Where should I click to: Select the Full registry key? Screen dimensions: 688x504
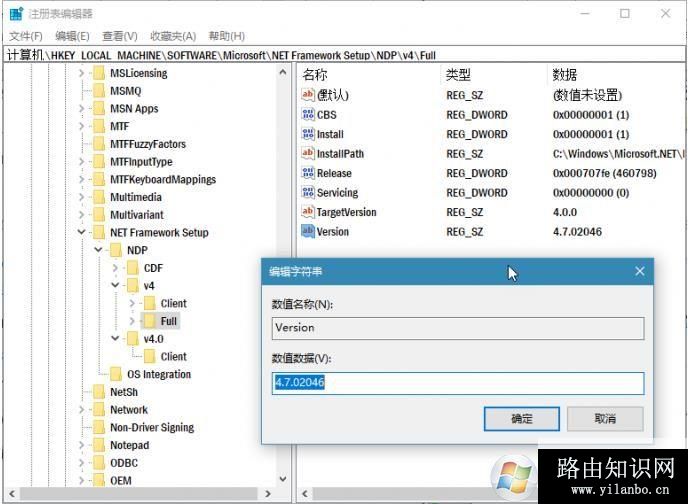pos(168,321)
